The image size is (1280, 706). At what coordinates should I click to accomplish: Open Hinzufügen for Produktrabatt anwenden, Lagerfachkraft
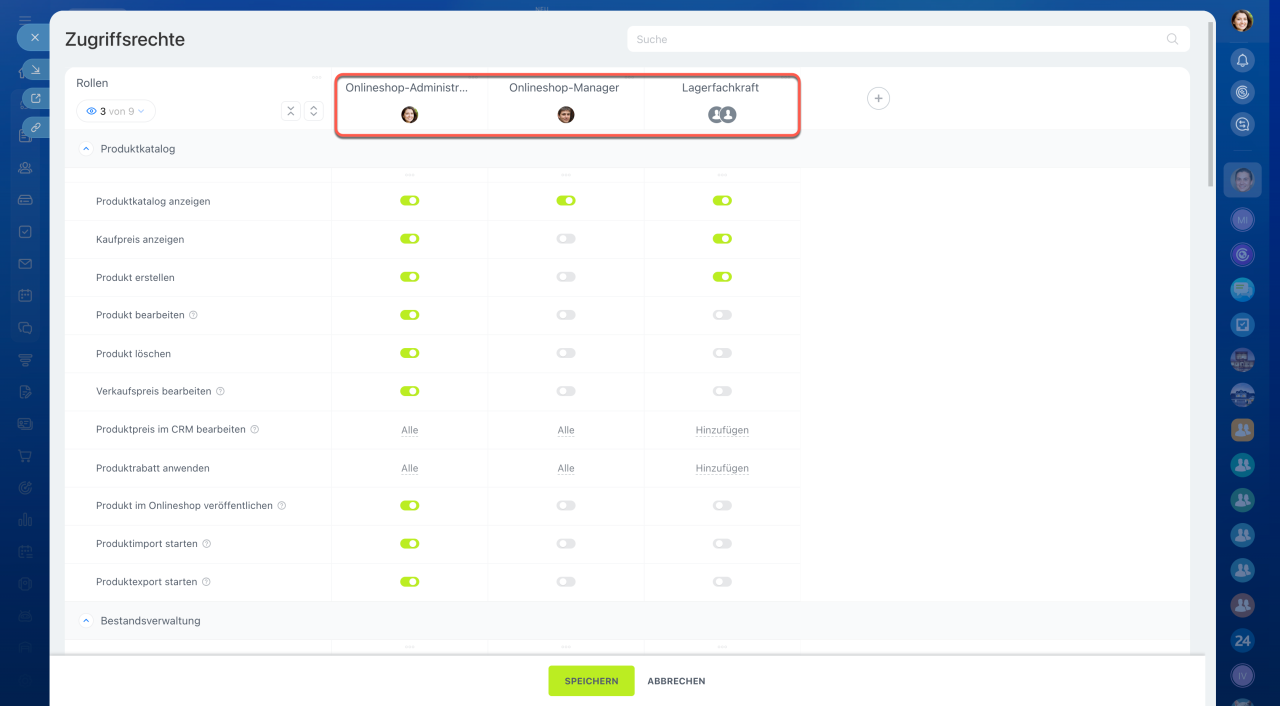[x=722, y=468]
